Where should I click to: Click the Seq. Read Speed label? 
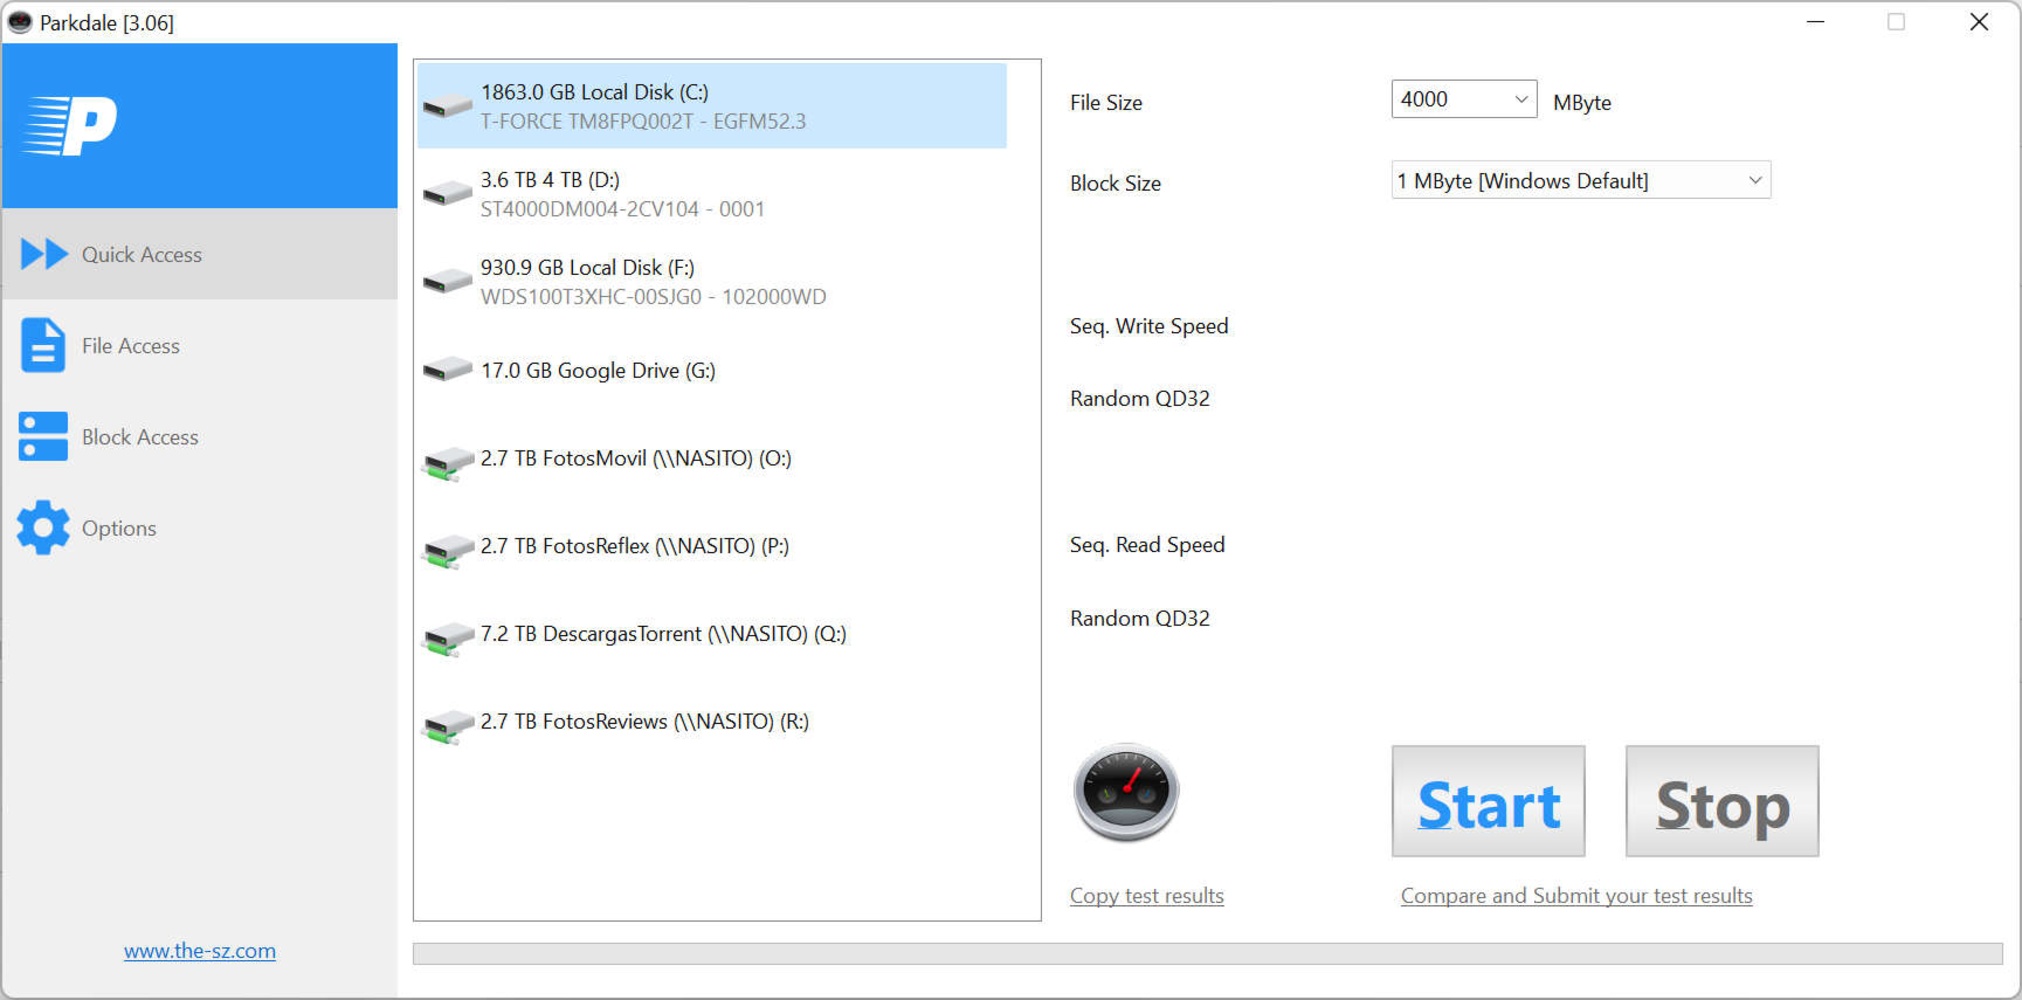1147,545
